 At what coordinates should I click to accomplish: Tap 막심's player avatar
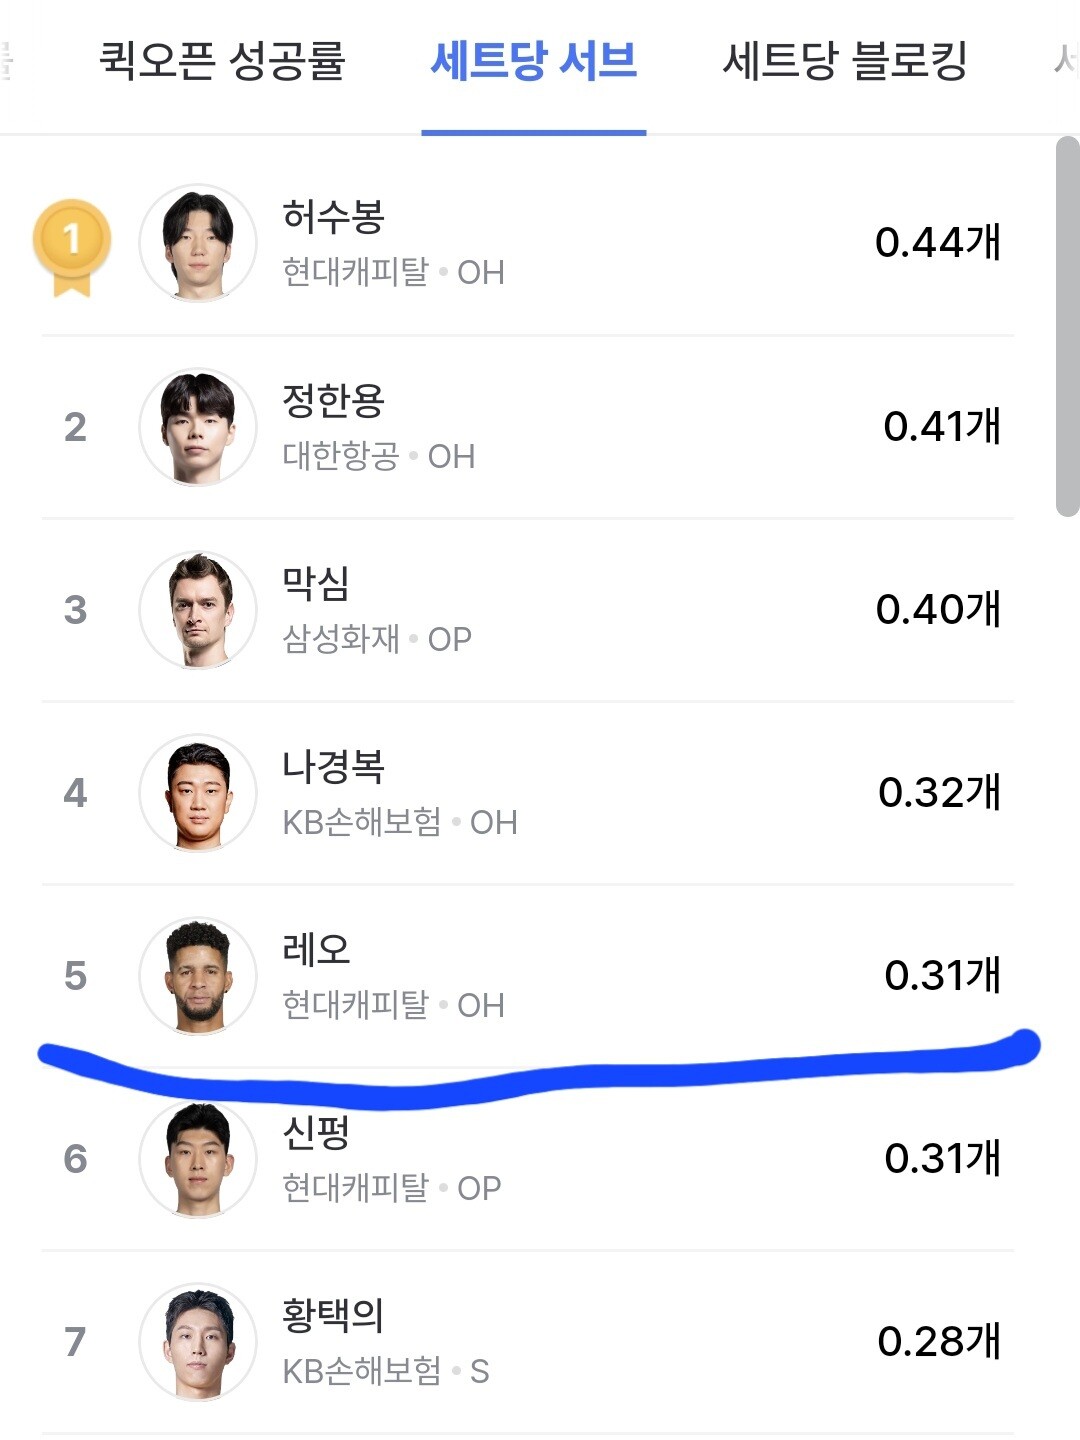(198, 610)
